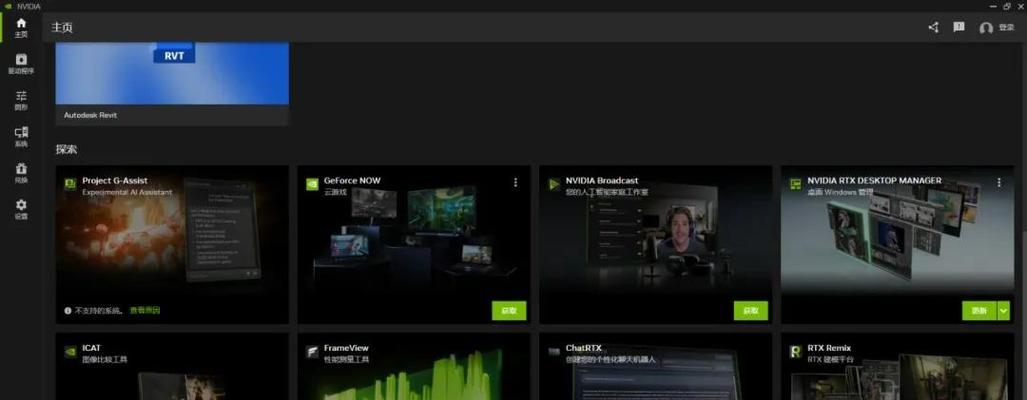
Task: Open the feedback chat icon in top bar
Action: [x=959, y=27]
